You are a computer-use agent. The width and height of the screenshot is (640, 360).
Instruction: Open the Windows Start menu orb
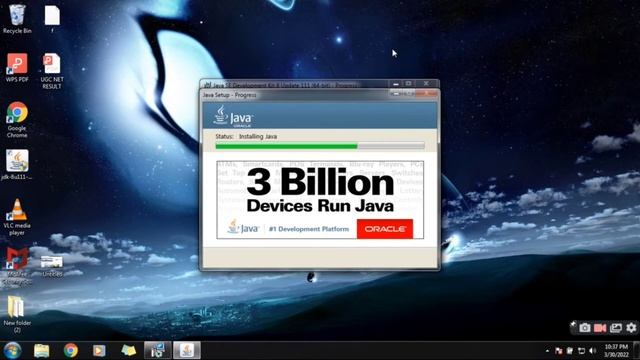12,351
